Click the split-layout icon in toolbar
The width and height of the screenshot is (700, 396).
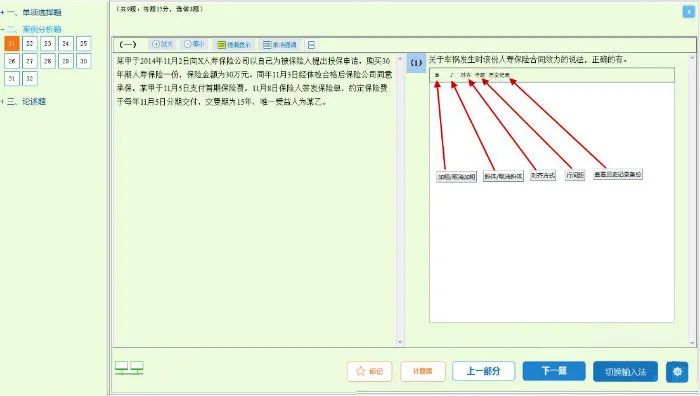[312, 45]
